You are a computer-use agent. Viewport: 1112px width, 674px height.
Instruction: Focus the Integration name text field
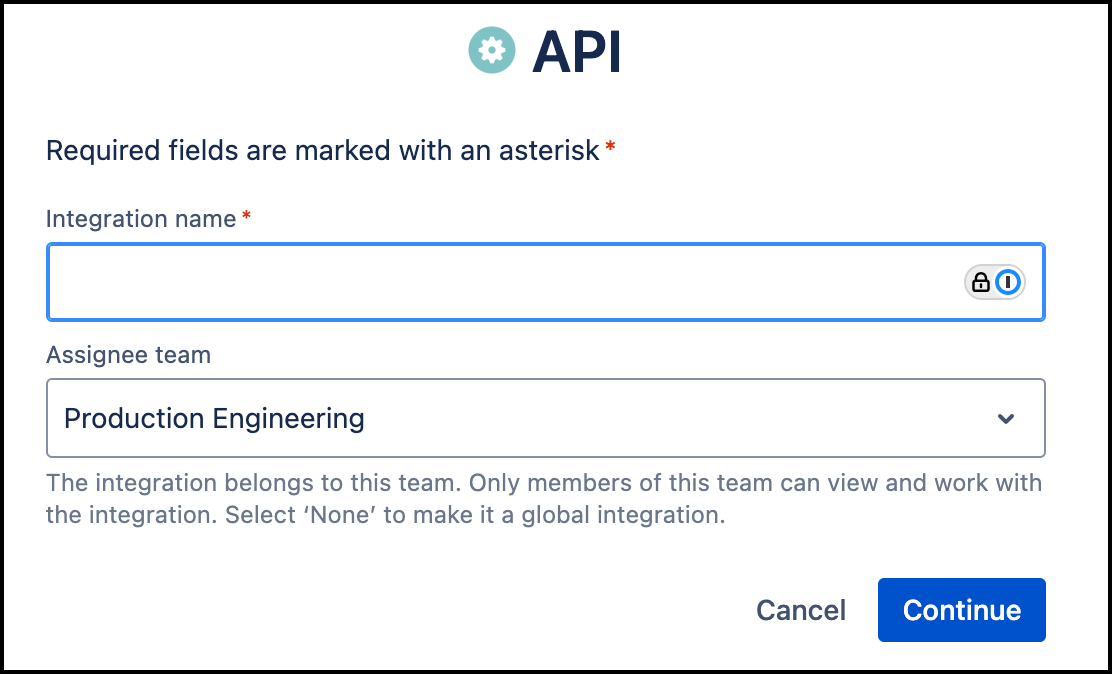[x=500, y=283]
